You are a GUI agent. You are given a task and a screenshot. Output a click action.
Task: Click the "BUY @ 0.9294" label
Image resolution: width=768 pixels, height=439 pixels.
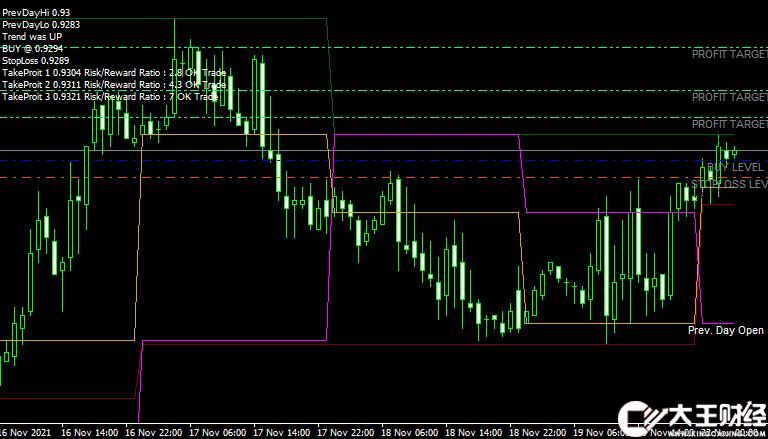coord(32,49)
